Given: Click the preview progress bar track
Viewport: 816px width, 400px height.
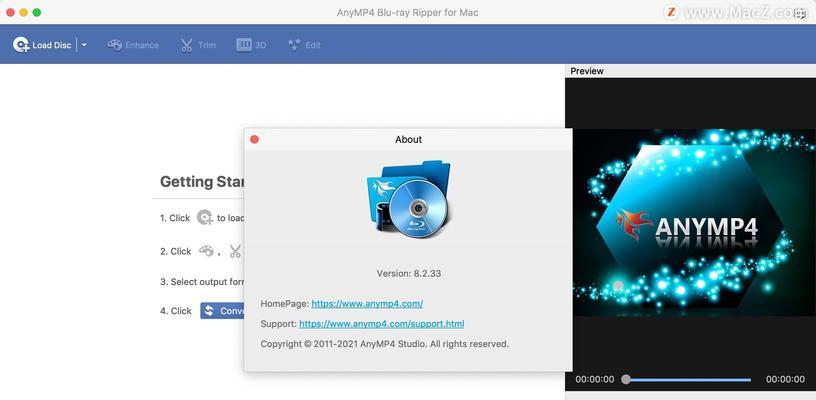Looking at the screenshot, I should 688,380.
